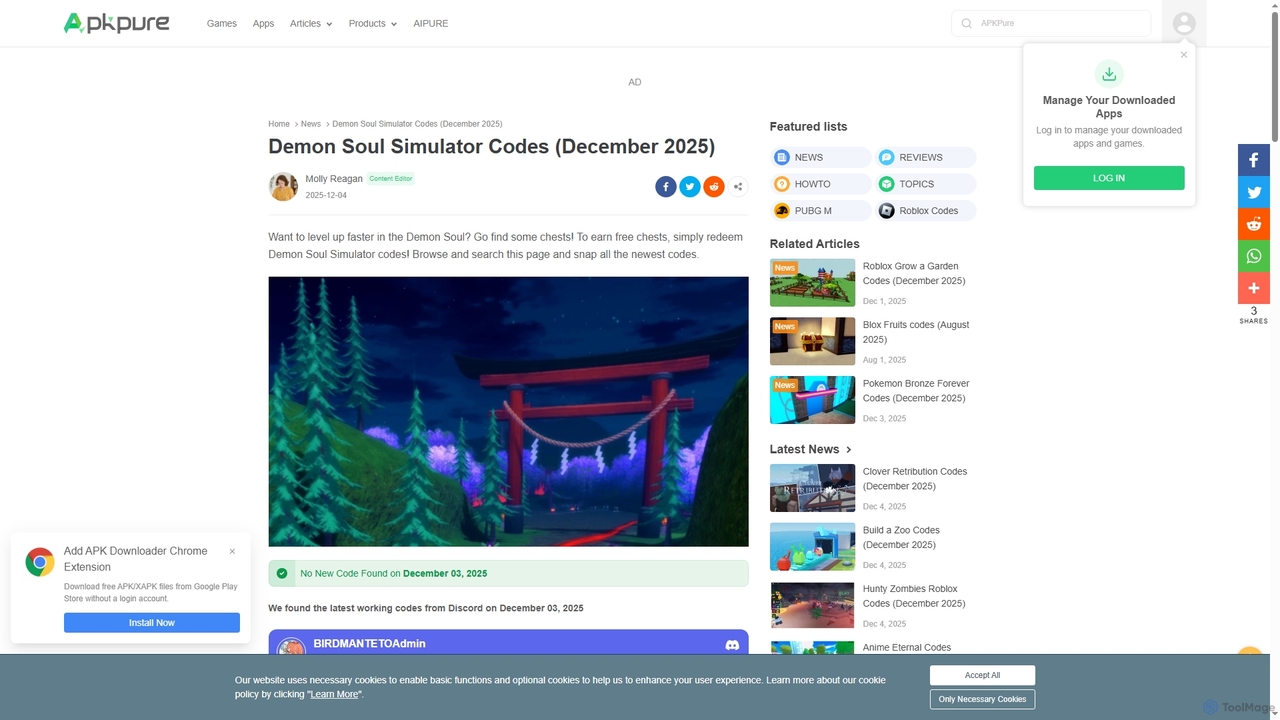This screenshot has width=1280, height=720.
Task: Click the Content Editor badge
Action: pos(390,179)
